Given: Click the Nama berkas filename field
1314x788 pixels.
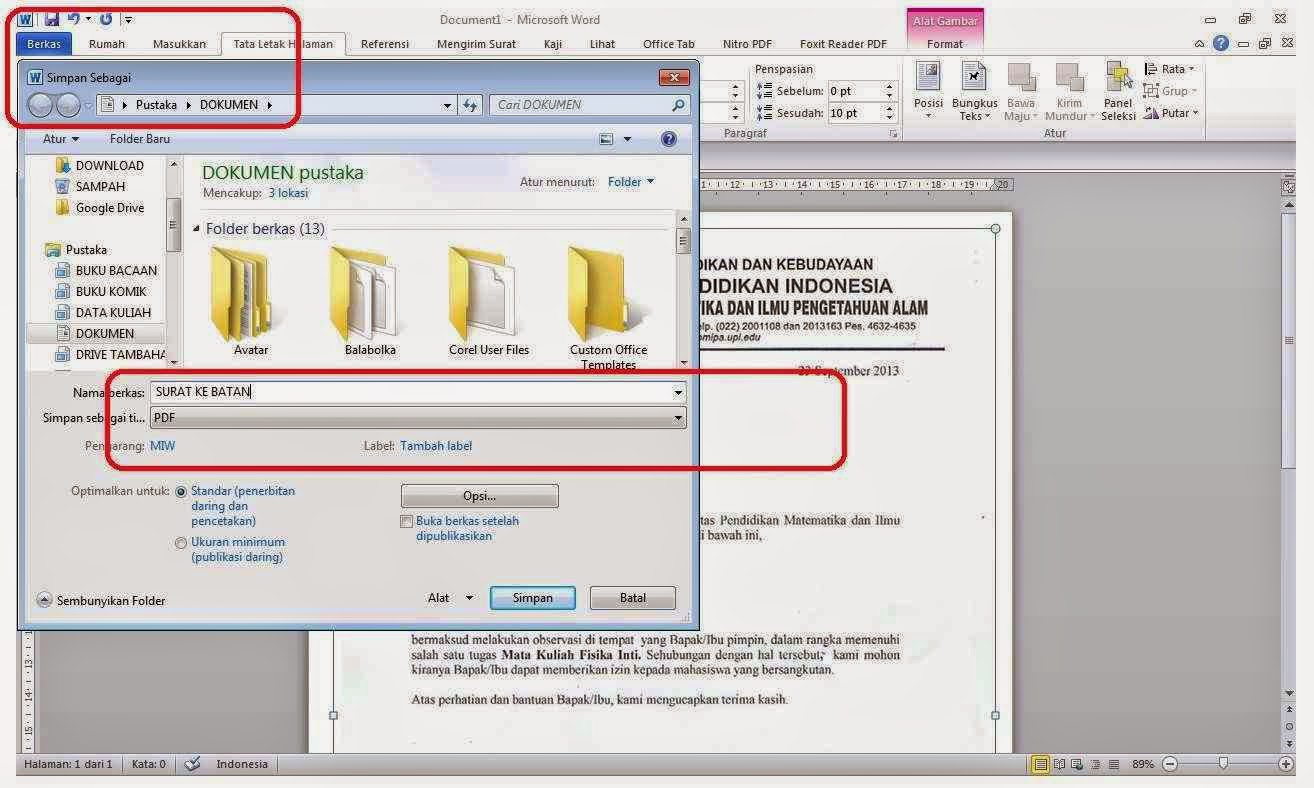Looking at the screenshot, I should point(410,392).
